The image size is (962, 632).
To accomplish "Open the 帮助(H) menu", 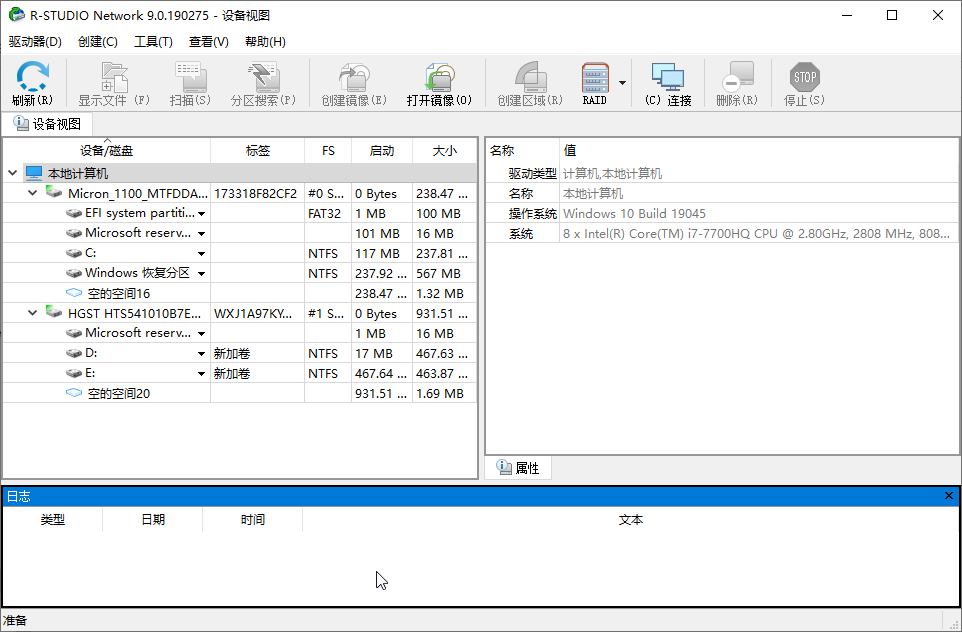I will click(265, 42).
